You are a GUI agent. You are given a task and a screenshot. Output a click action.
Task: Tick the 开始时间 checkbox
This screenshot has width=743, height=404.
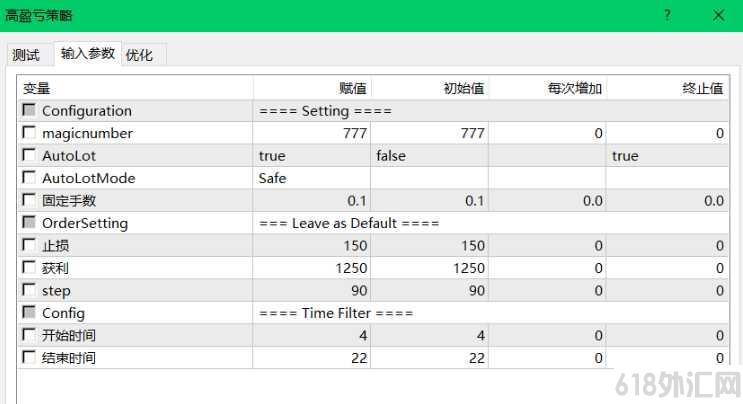(x=29, y=334)
